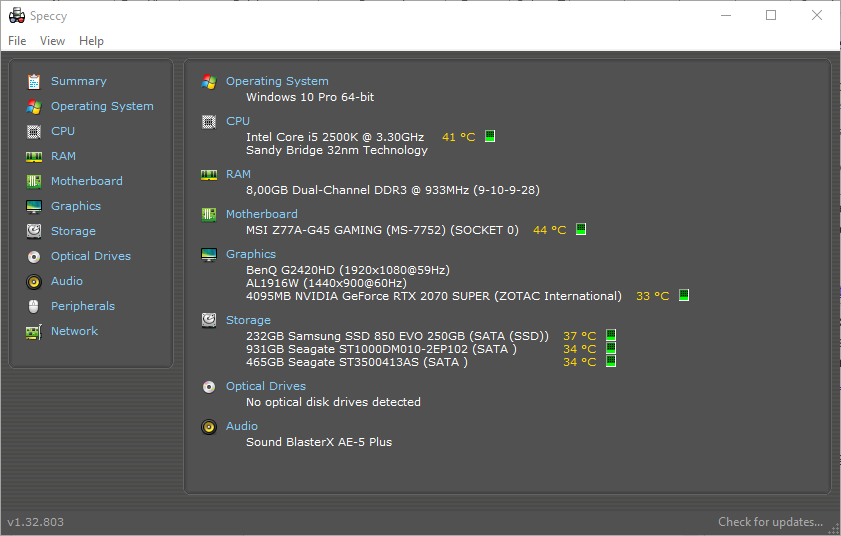Click temperature indicator for Seagate ST3500413AS row
This screenshot has height=536, width=841.
tap(610, 361)
